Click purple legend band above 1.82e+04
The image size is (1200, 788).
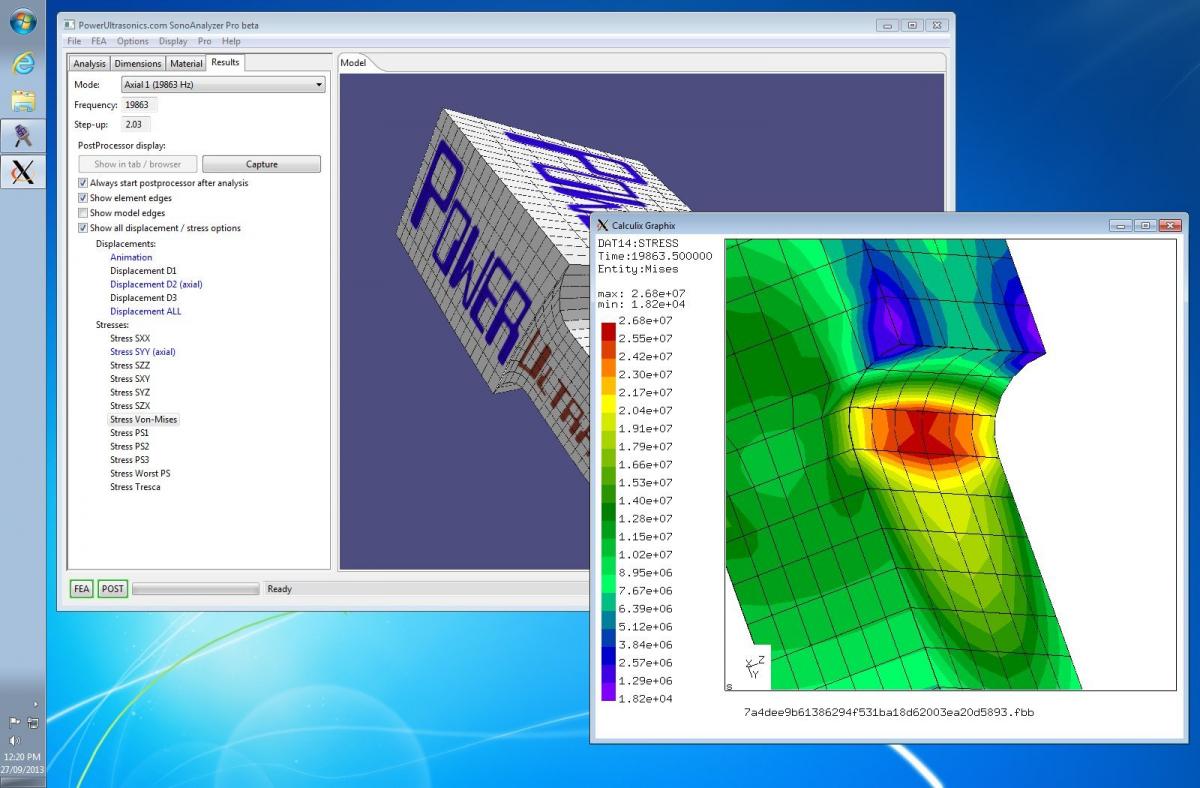point(608,690)
